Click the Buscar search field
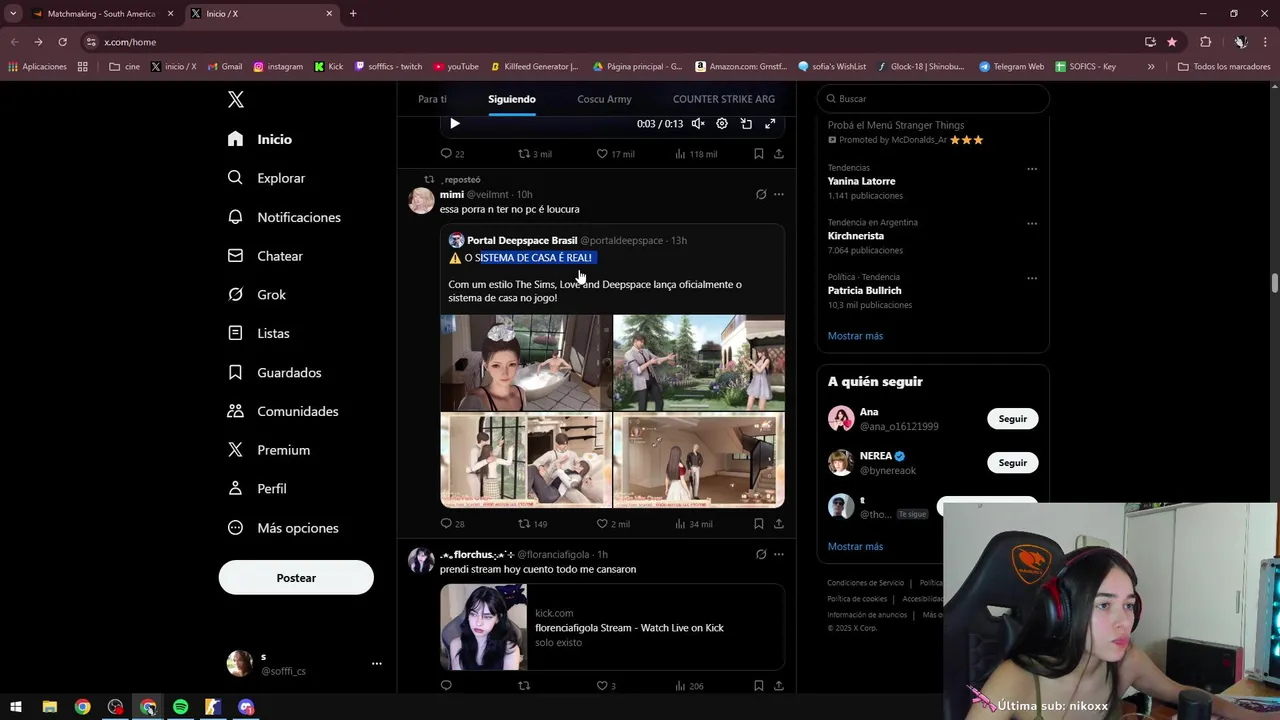The height and width of the screenshot is (720, 1280). [933, 99]
